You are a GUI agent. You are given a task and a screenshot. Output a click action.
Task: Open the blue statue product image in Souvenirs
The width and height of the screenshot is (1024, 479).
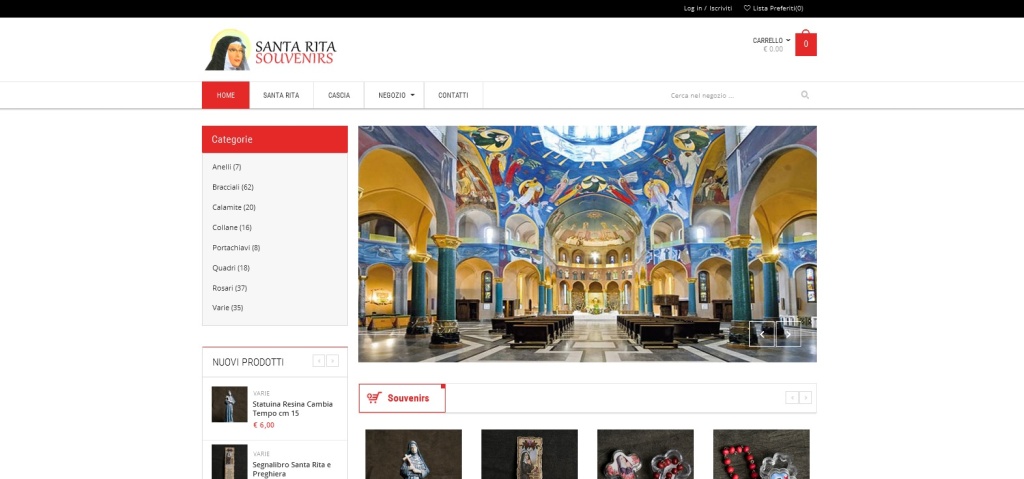[413, 454]
